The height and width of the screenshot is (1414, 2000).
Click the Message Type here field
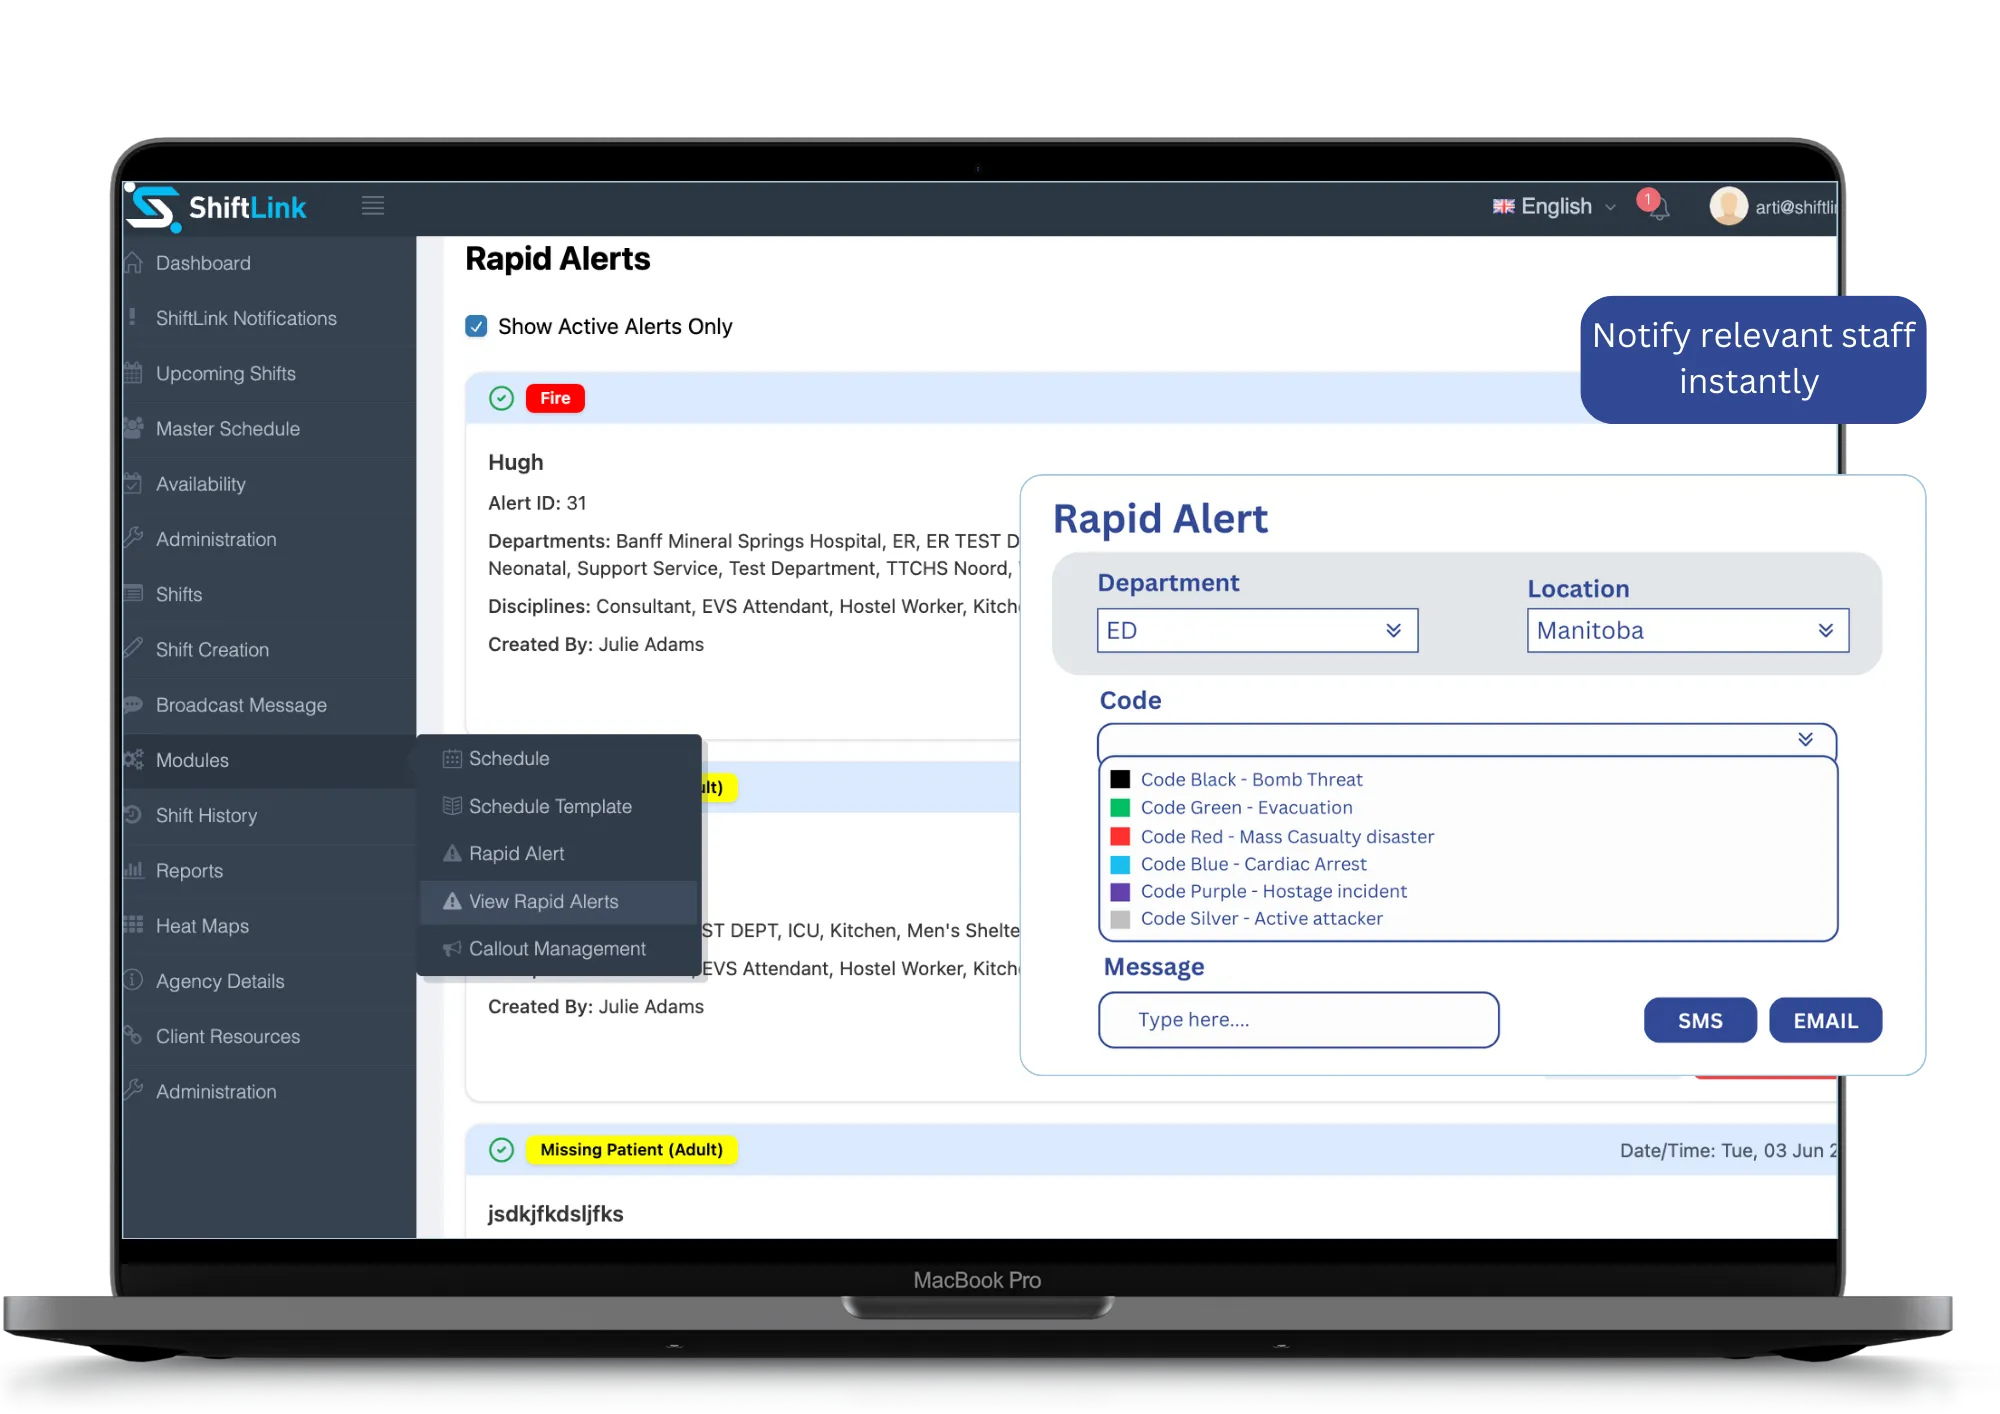(x=1297, y=1020)
